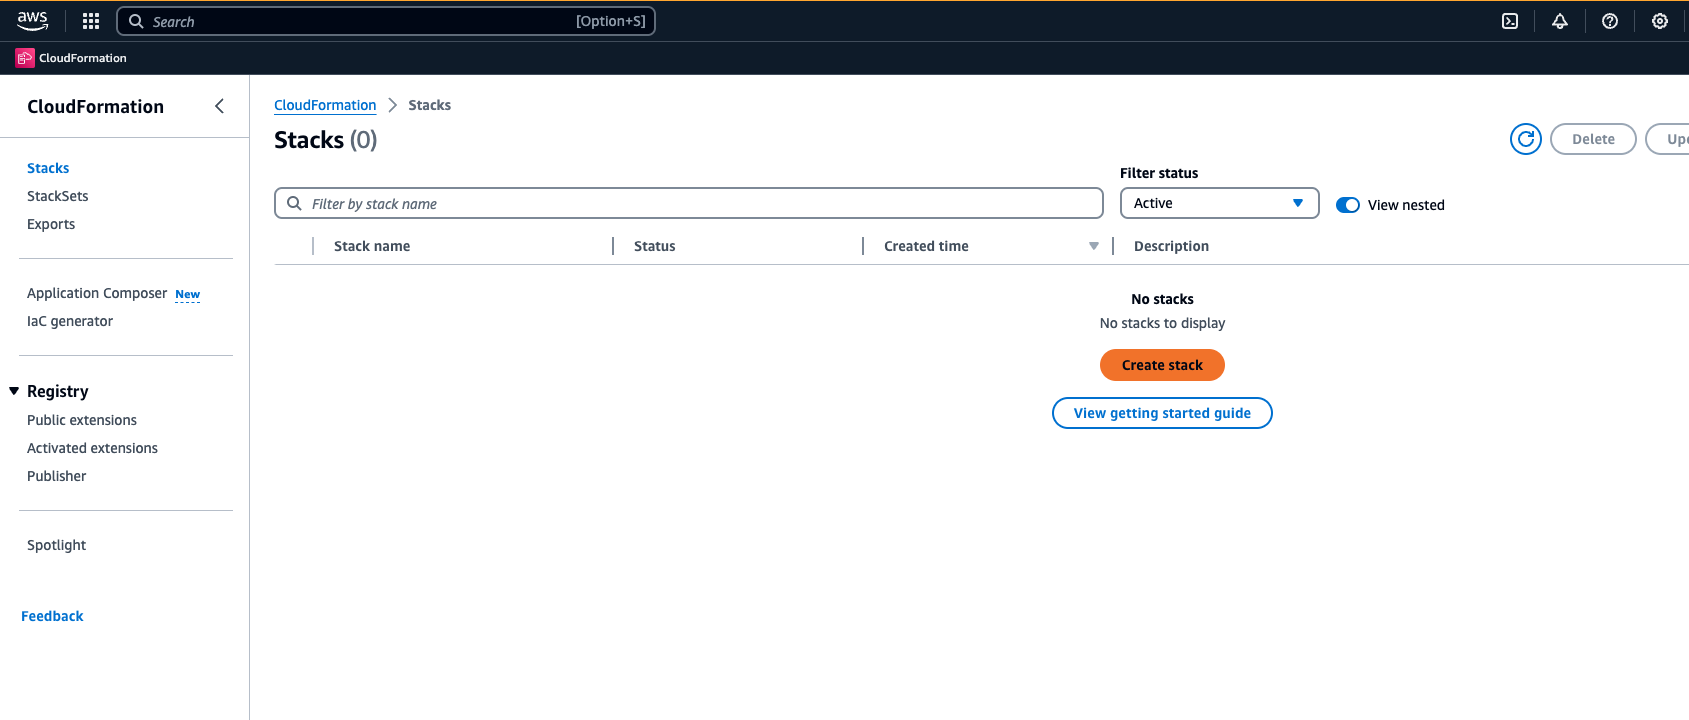Open Public extensions
The image size is (1689, 720).
82,420
